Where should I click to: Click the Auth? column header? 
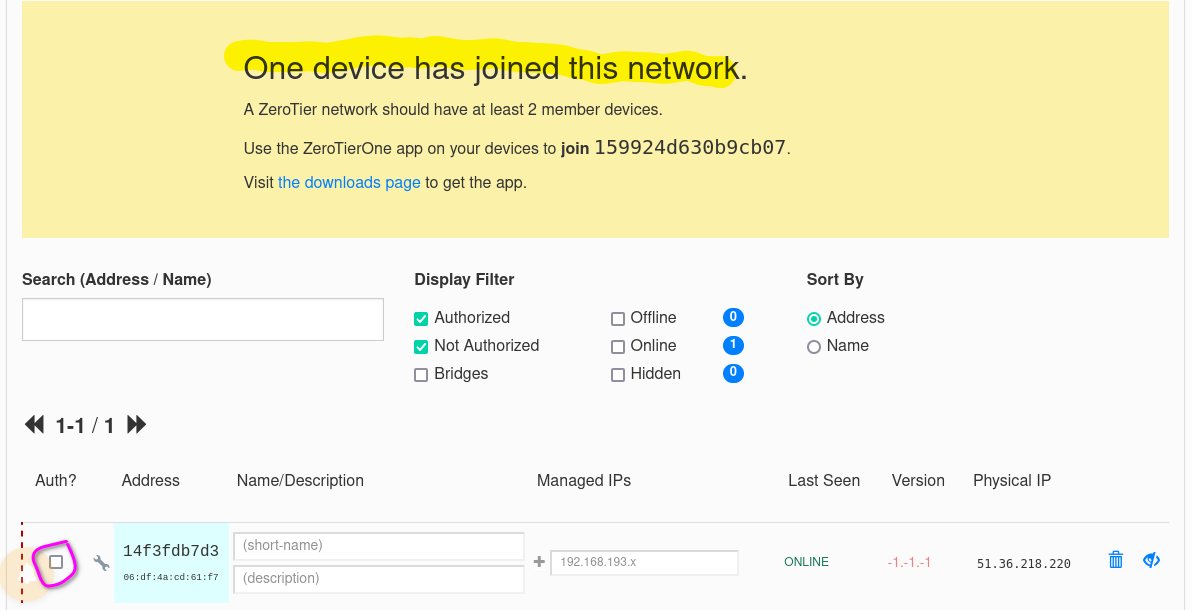55,481
